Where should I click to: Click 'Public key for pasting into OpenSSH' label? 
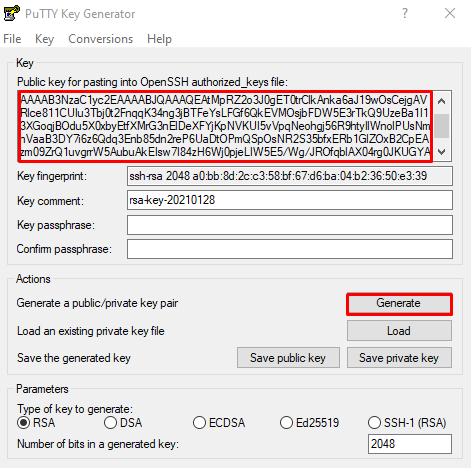click(x=152, y=82)
